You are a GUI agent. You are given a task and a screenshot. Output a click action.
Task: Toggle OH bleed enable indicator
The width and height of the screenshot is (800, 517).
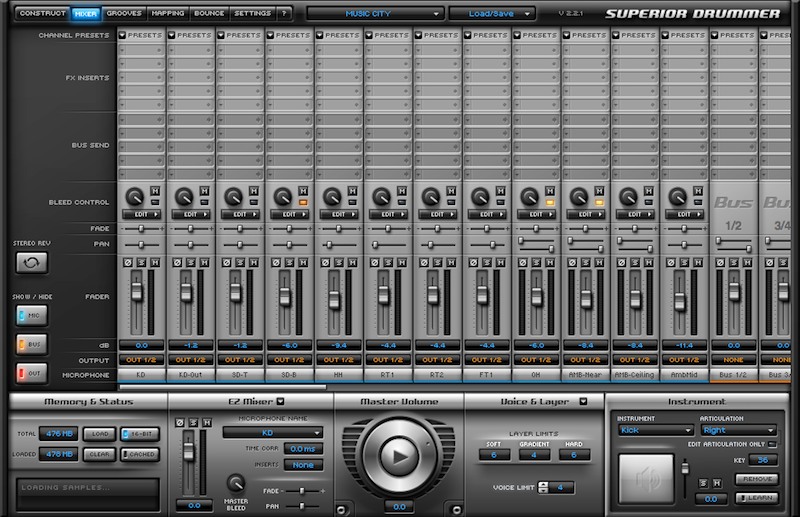point(550,203)
